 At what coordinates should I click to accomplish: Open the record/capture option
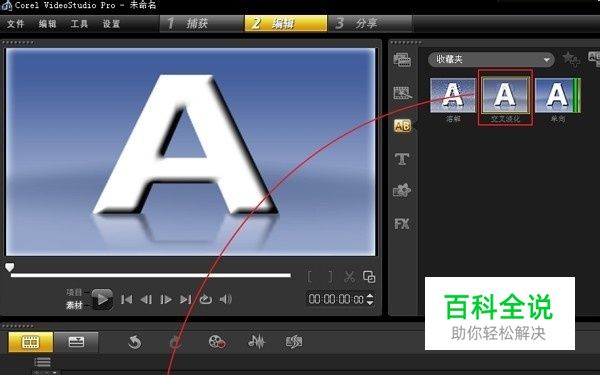(x=217, y=342)
